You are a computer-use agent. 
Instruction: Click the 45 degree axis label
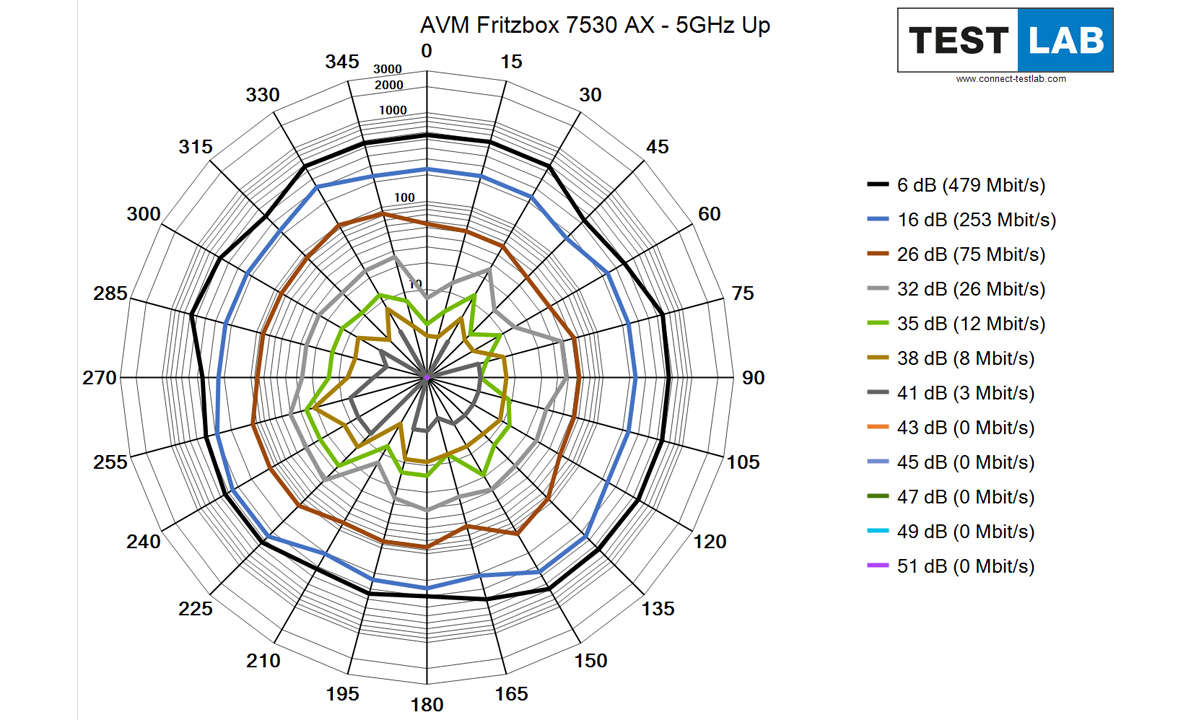(x=657, y=147)
